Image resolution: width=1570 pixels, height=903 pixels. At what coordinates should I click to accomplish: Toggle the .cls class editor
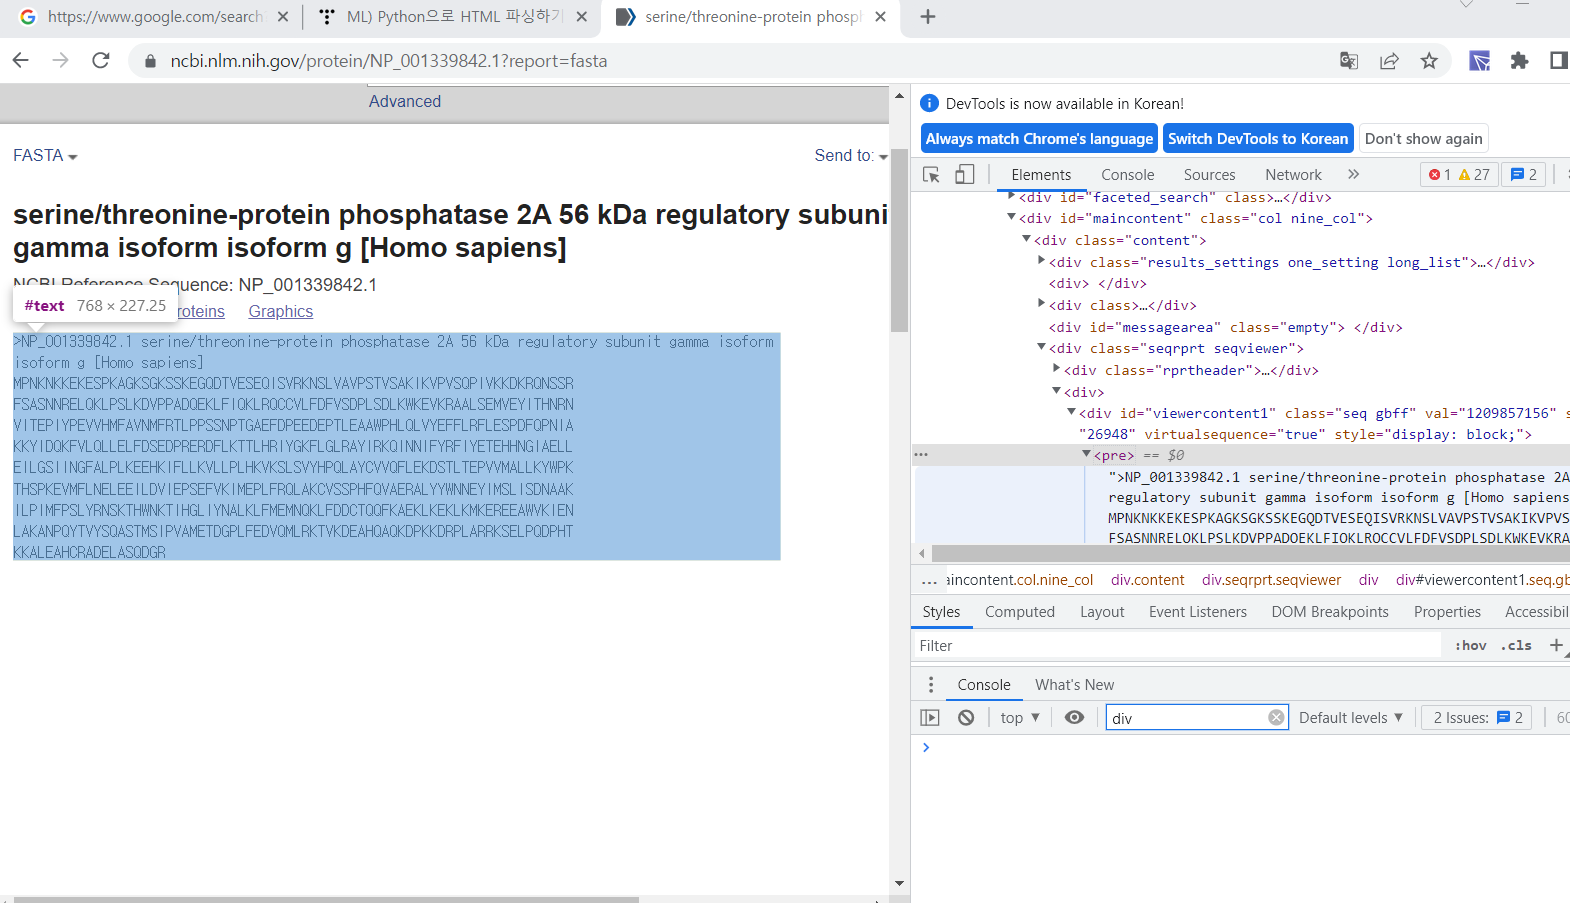pos(1518,646)
